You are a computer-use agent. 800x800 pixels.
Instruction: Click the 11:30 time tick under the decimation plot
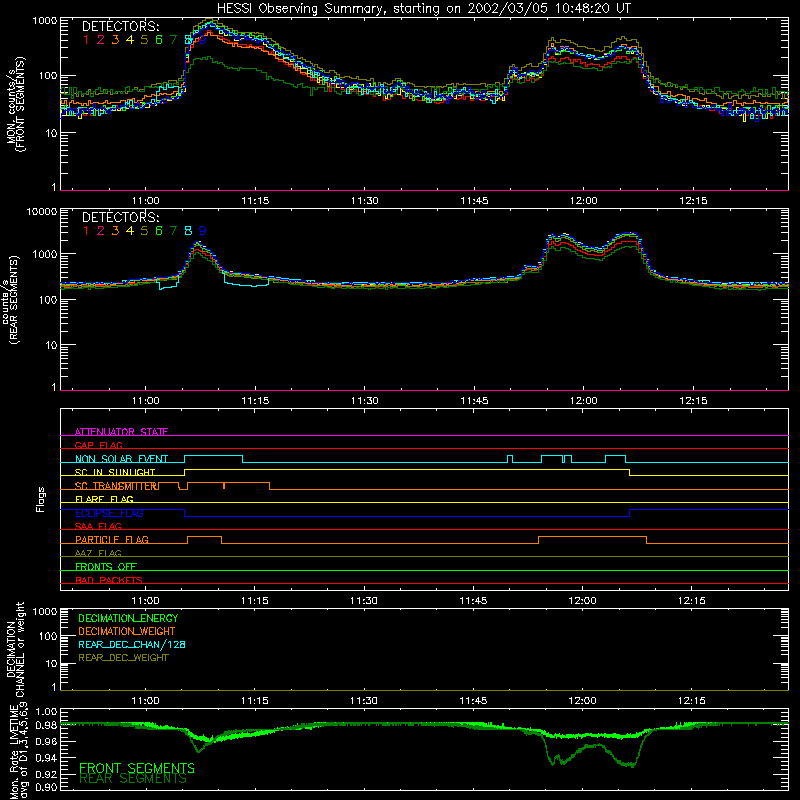363,701
